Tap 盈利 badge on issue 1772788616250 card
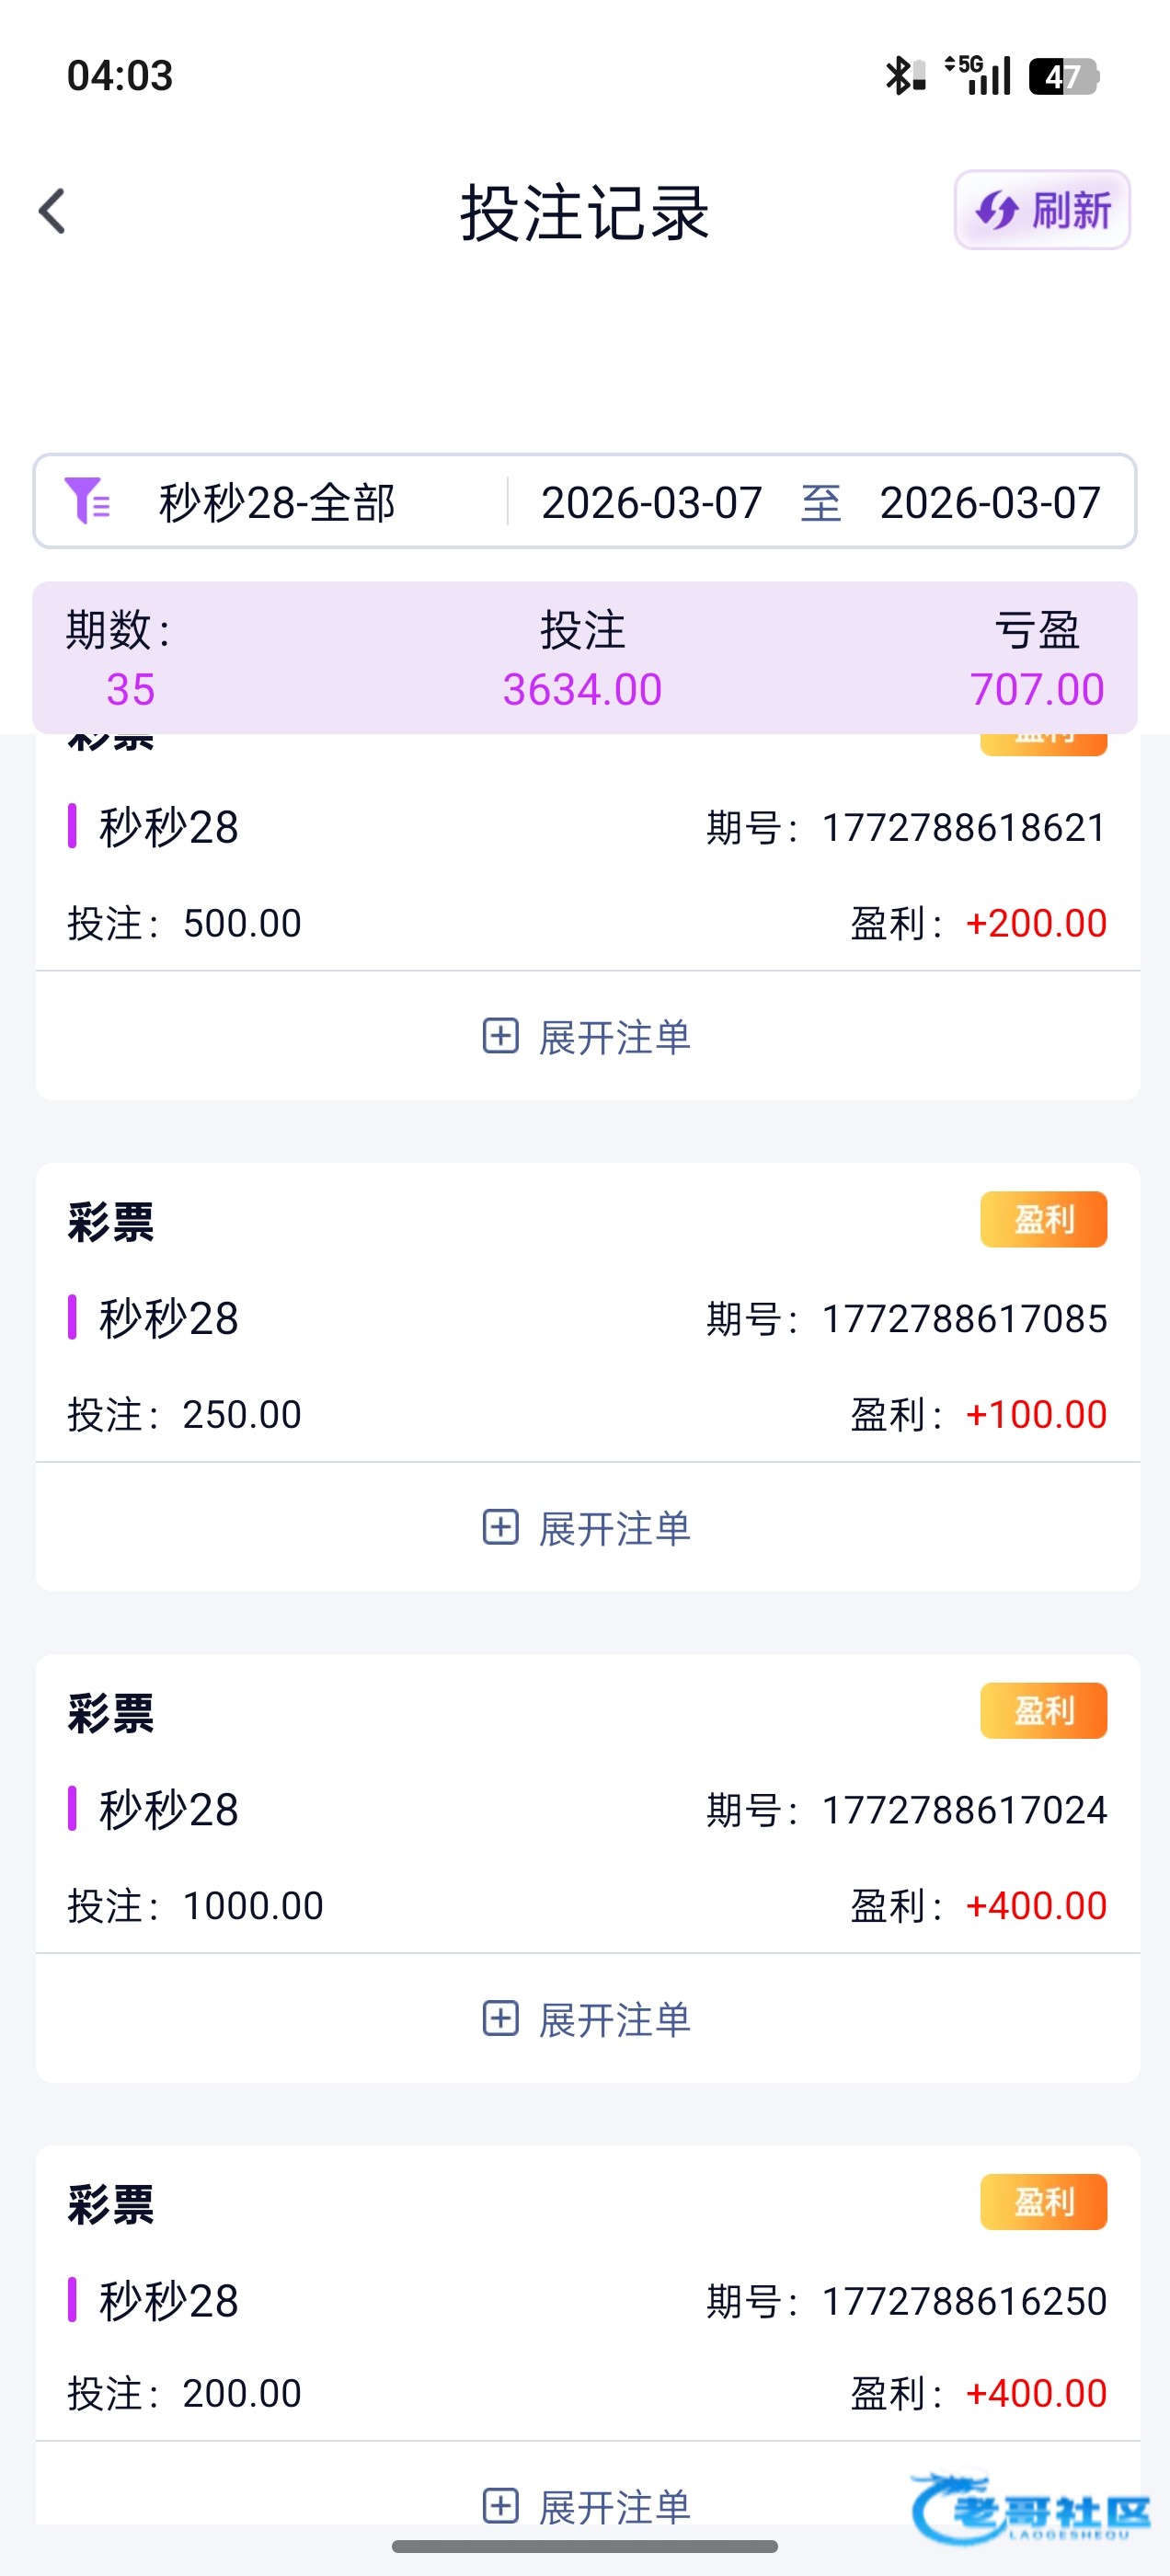Viewport: 1170px width, 2576px height. pyautogui.click(x=1043, y=2201)
